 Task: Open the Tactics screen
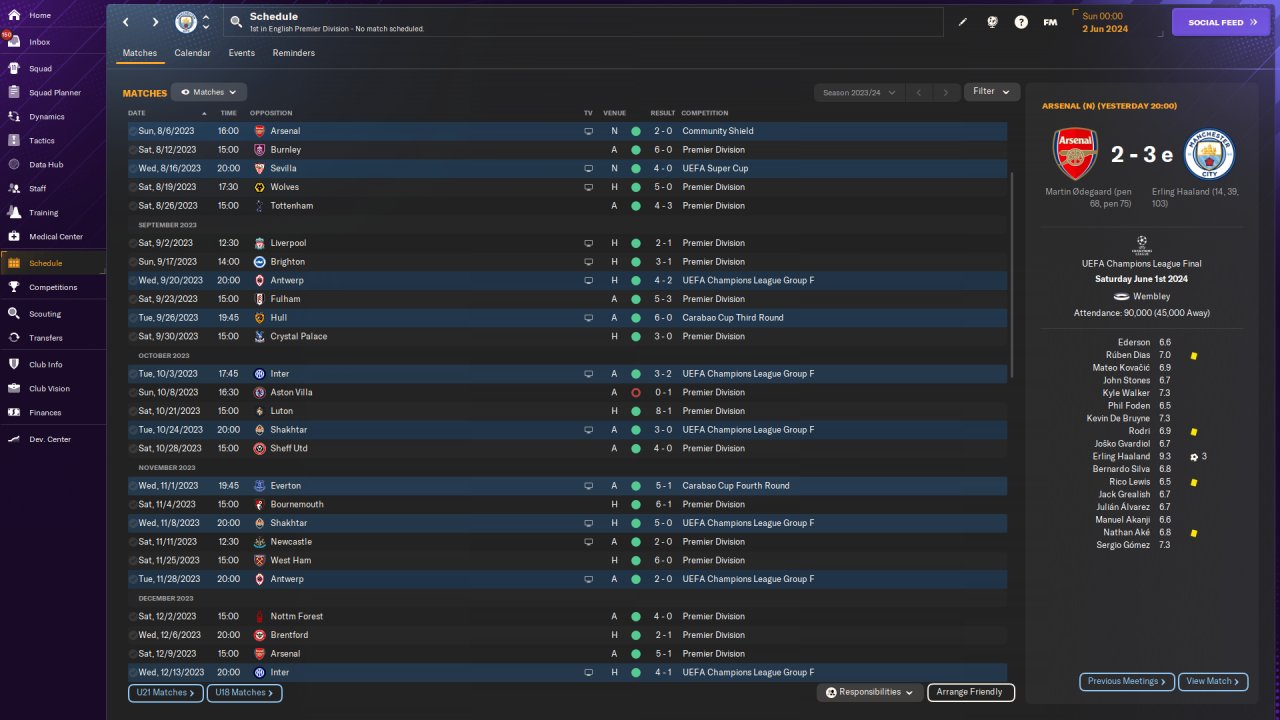coord(53,140)
